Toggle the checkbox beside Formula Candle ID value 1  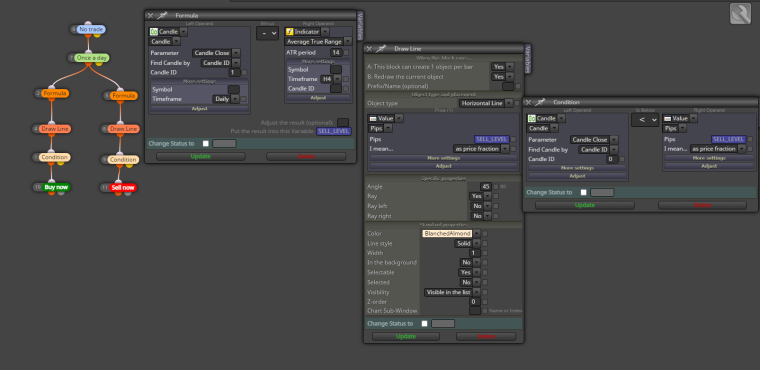[x=244, y=73]
